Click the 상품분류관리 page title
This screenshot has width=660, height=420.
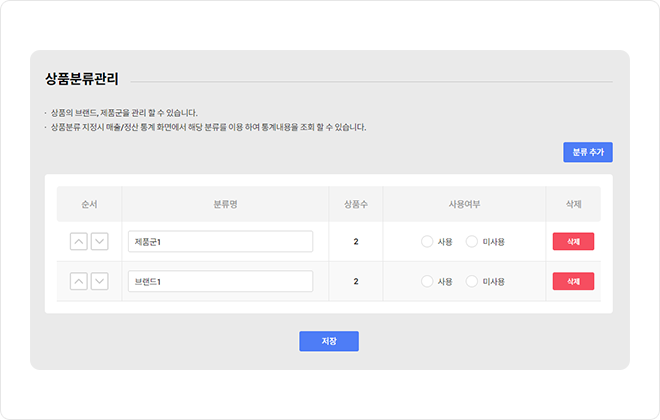tap(82, 79)
